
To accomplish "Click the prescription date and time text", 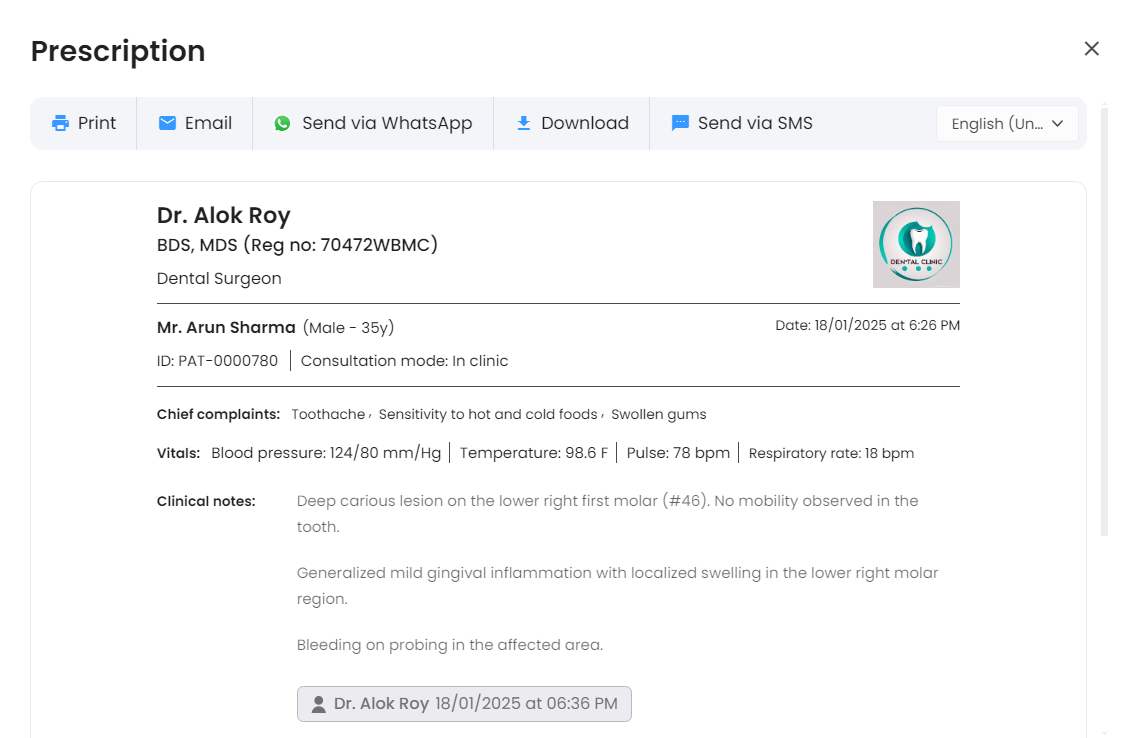I will [x=867, y=326].
